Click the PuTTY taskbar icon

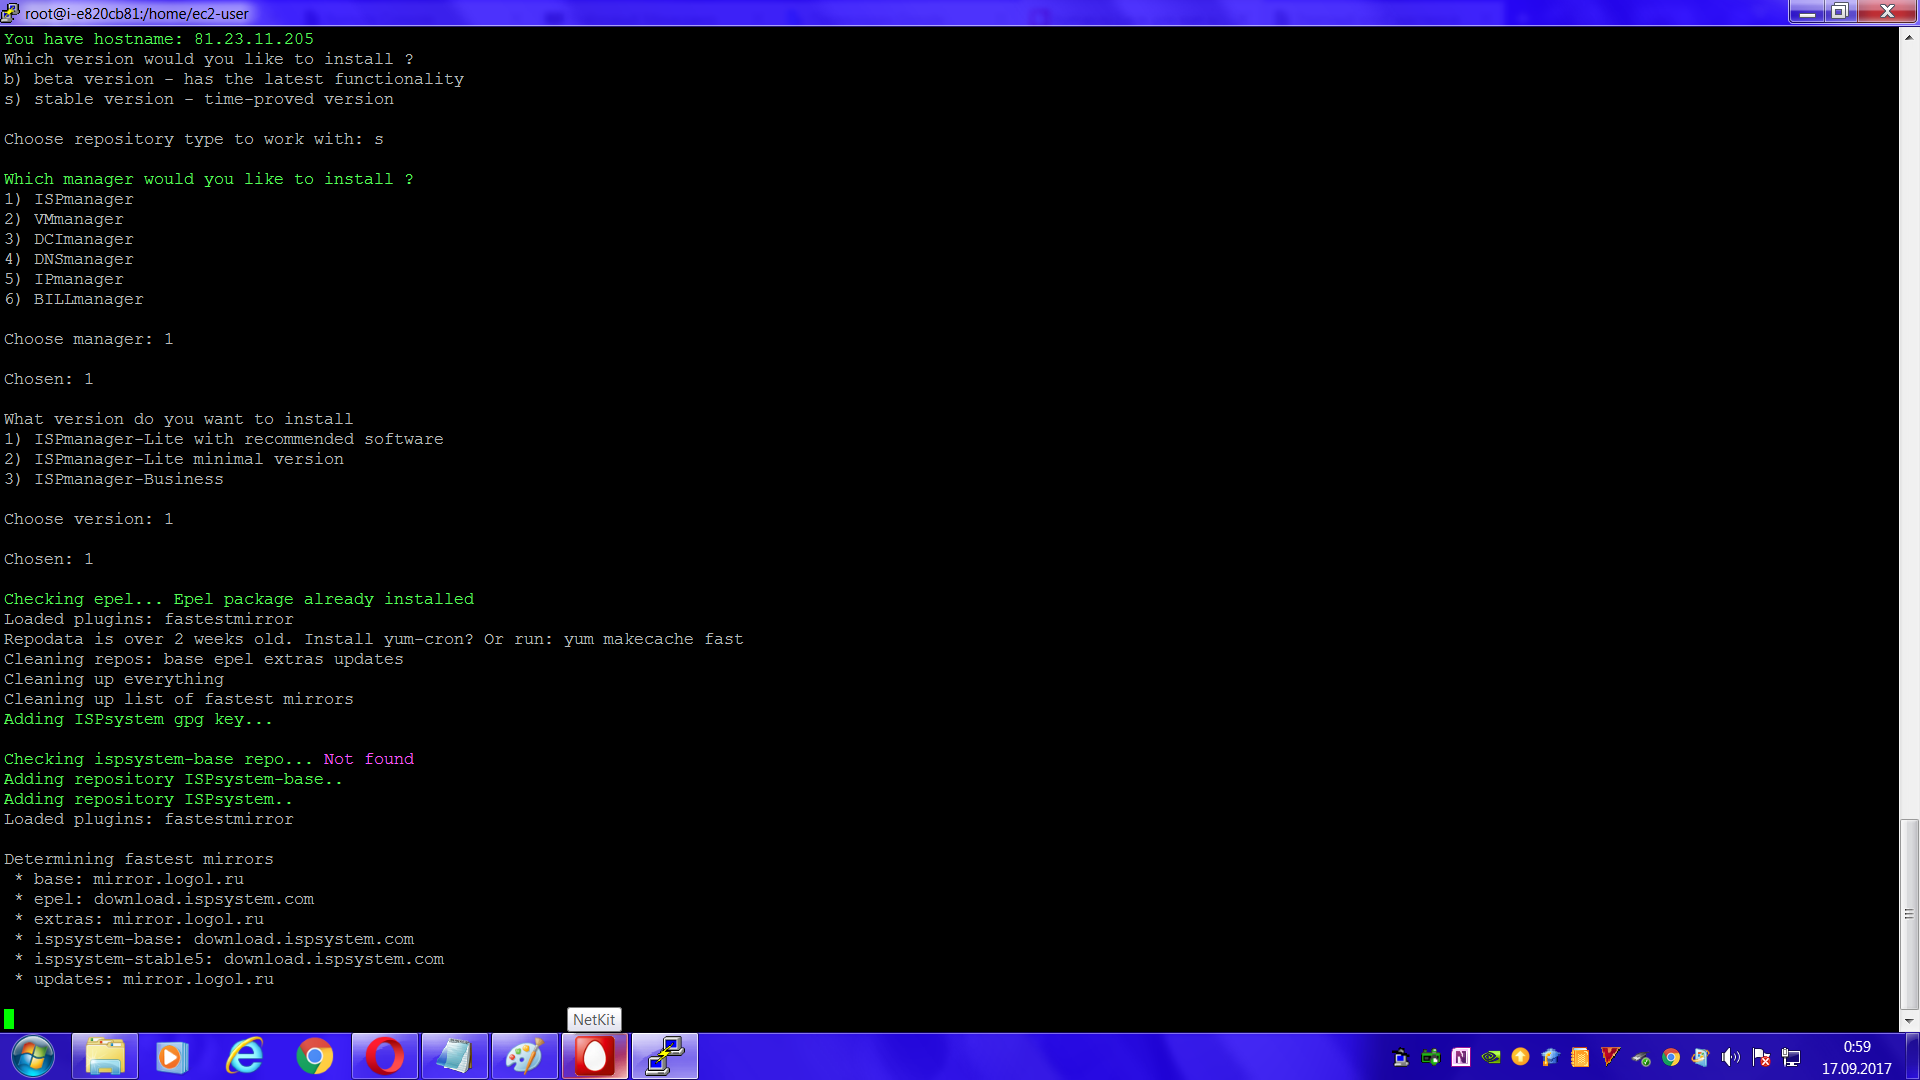coord(664,1056)
